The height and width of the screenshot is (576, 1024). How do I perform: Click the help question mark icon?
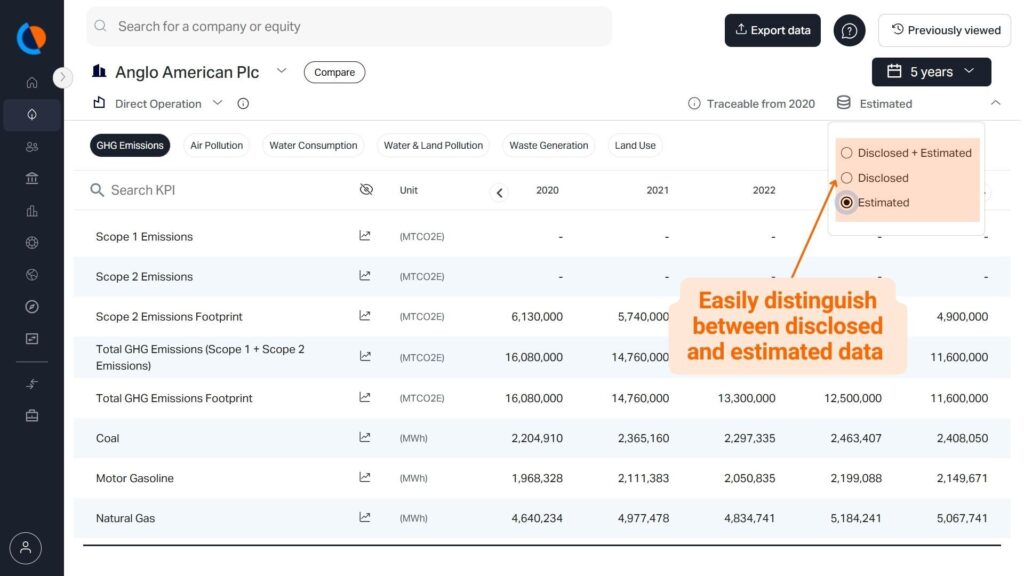coord(849,31)
